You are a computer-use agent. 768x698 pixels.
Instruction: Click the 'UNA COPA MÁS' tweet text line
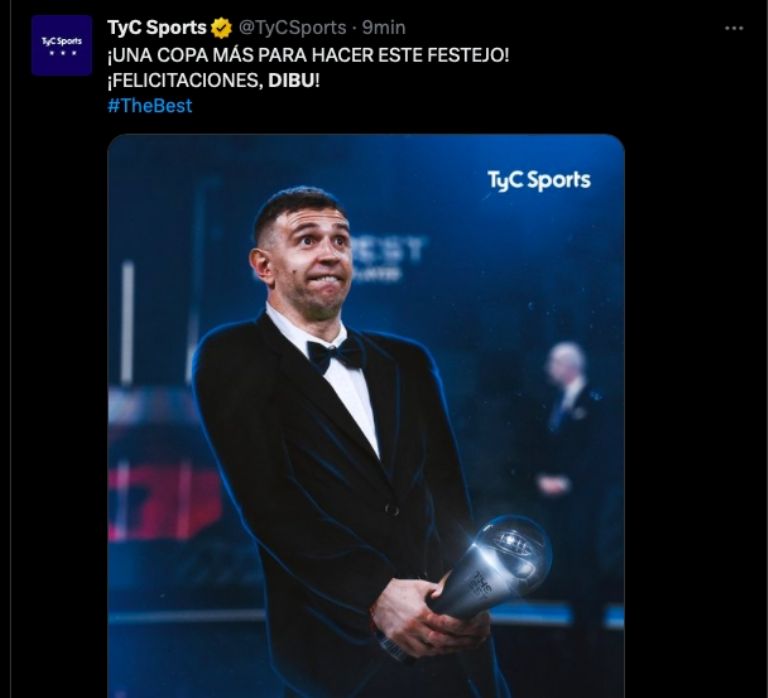309,55
